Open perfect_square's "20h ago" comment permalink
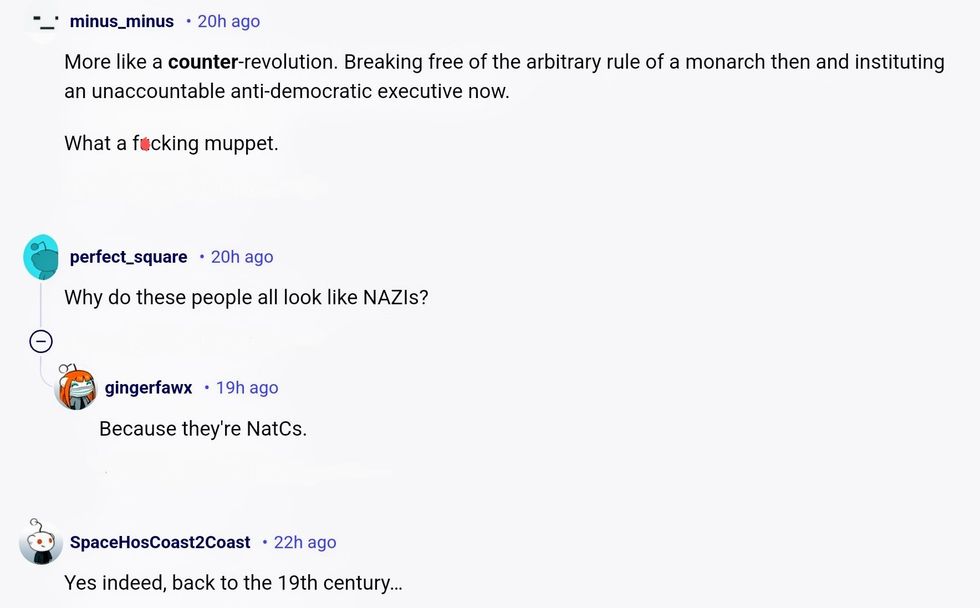This screenshot has height=608, width=980. (242, 257)
